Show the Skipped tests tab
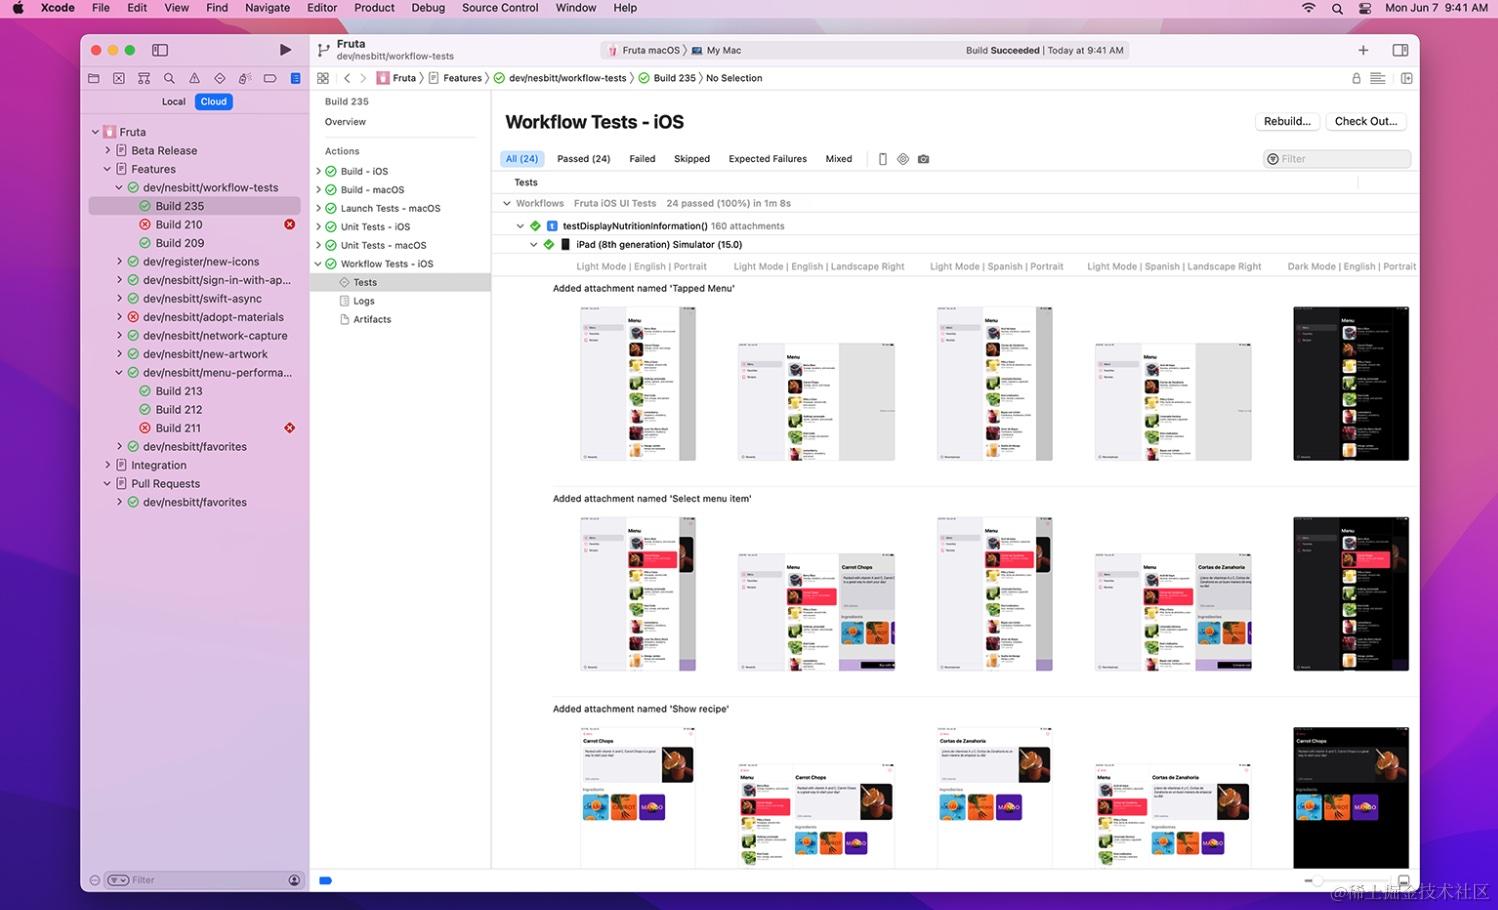Image resolution: width=1498 pixels, height=910 pixels. coord(692,159)
